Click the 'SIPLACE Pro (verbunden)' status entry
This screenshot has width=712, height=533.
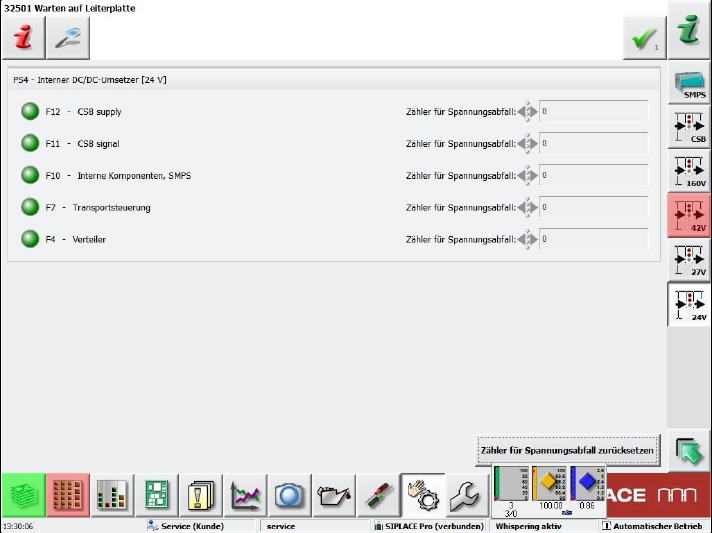click(x=429, y=526)
